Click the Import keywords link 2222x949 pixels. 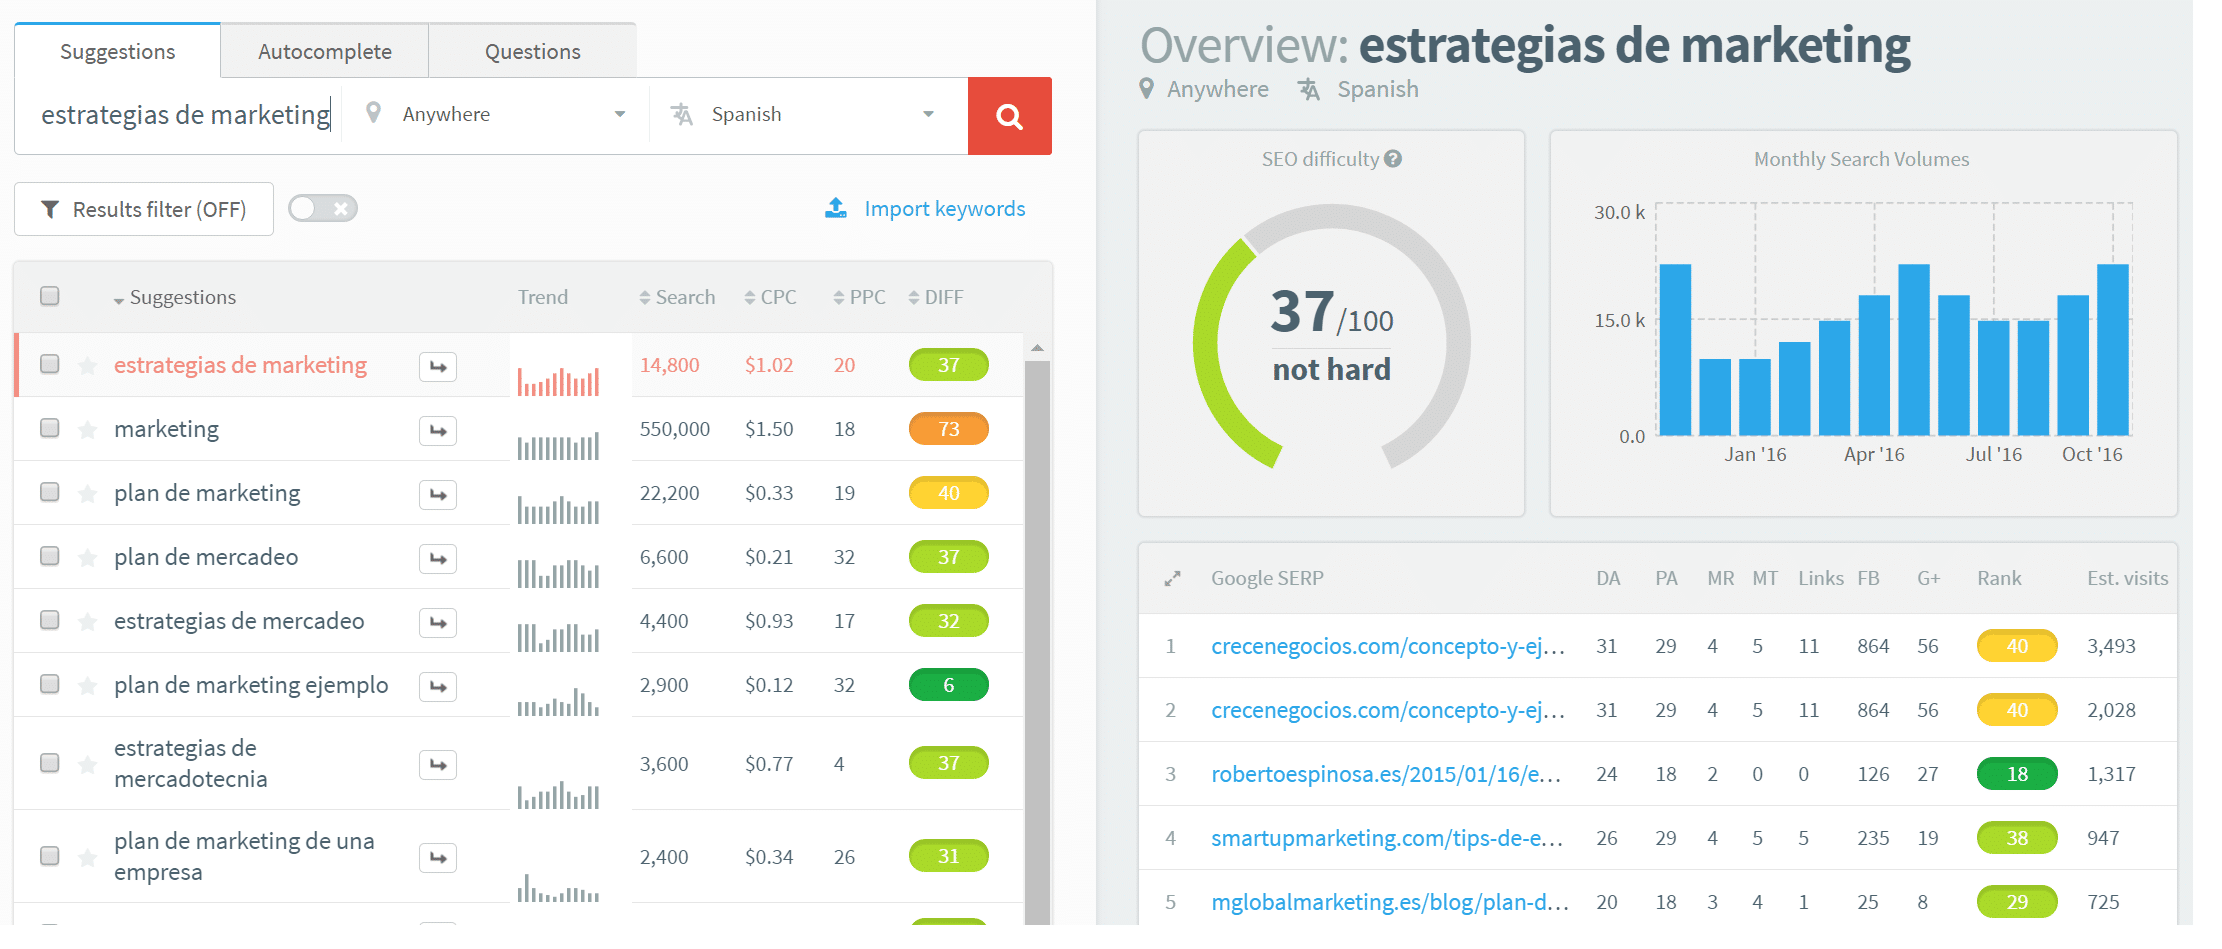pyautogui.click(x=944, y=208)
